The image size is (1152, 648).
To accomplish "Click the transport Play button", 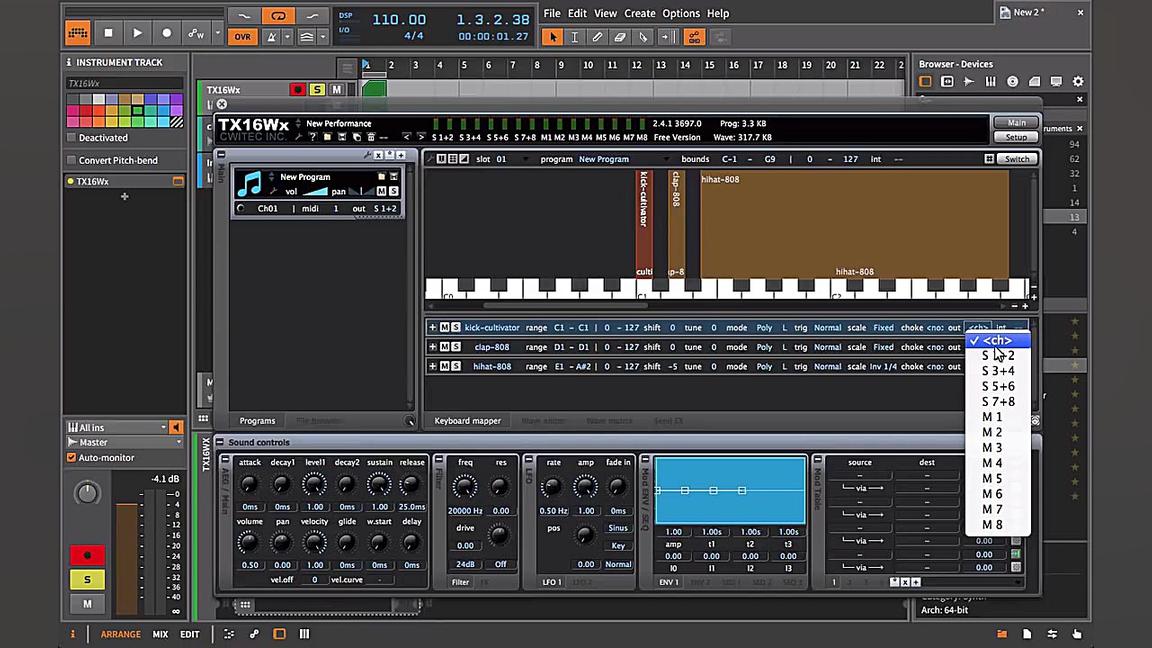I will pos(137,33).
